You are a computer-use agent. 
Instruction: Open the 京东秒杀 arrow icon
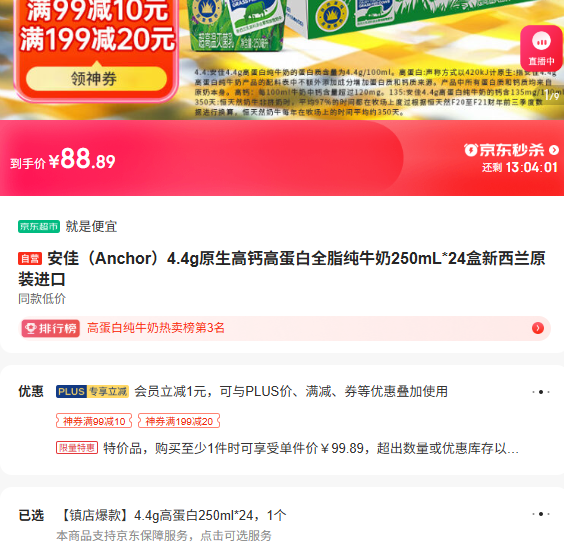coord(554,150)
